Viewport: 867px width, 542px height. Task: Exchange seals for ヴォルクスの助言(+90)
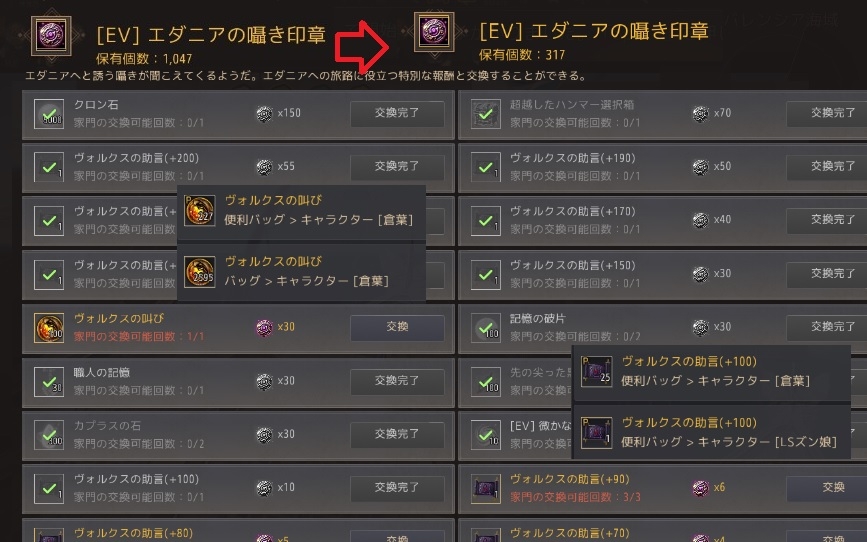[829, 488]
